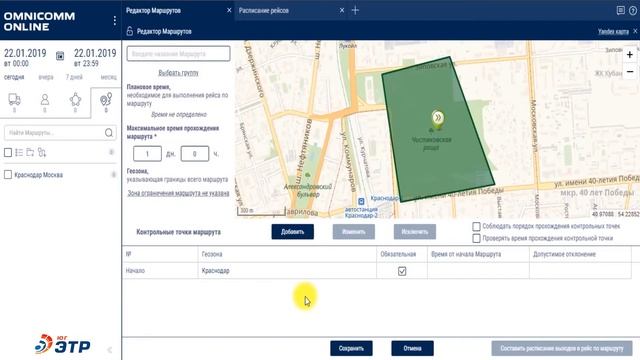Click the Сохранить button
This screenshot has height=360, width=640.
coord(351,349)
